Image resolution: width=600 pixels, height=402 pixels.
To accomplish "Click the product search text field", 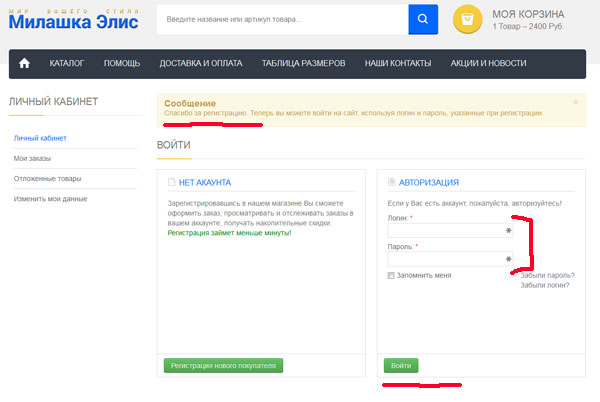I will [x=282, y=19].
